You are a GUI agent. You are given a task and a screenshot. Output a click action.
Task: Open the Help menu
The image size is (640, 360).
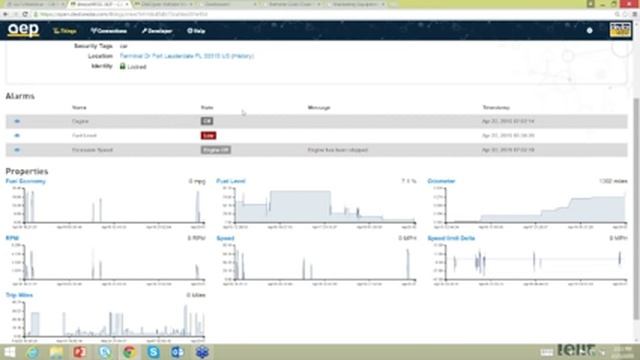pyautogui.click(x=196, y=31)
